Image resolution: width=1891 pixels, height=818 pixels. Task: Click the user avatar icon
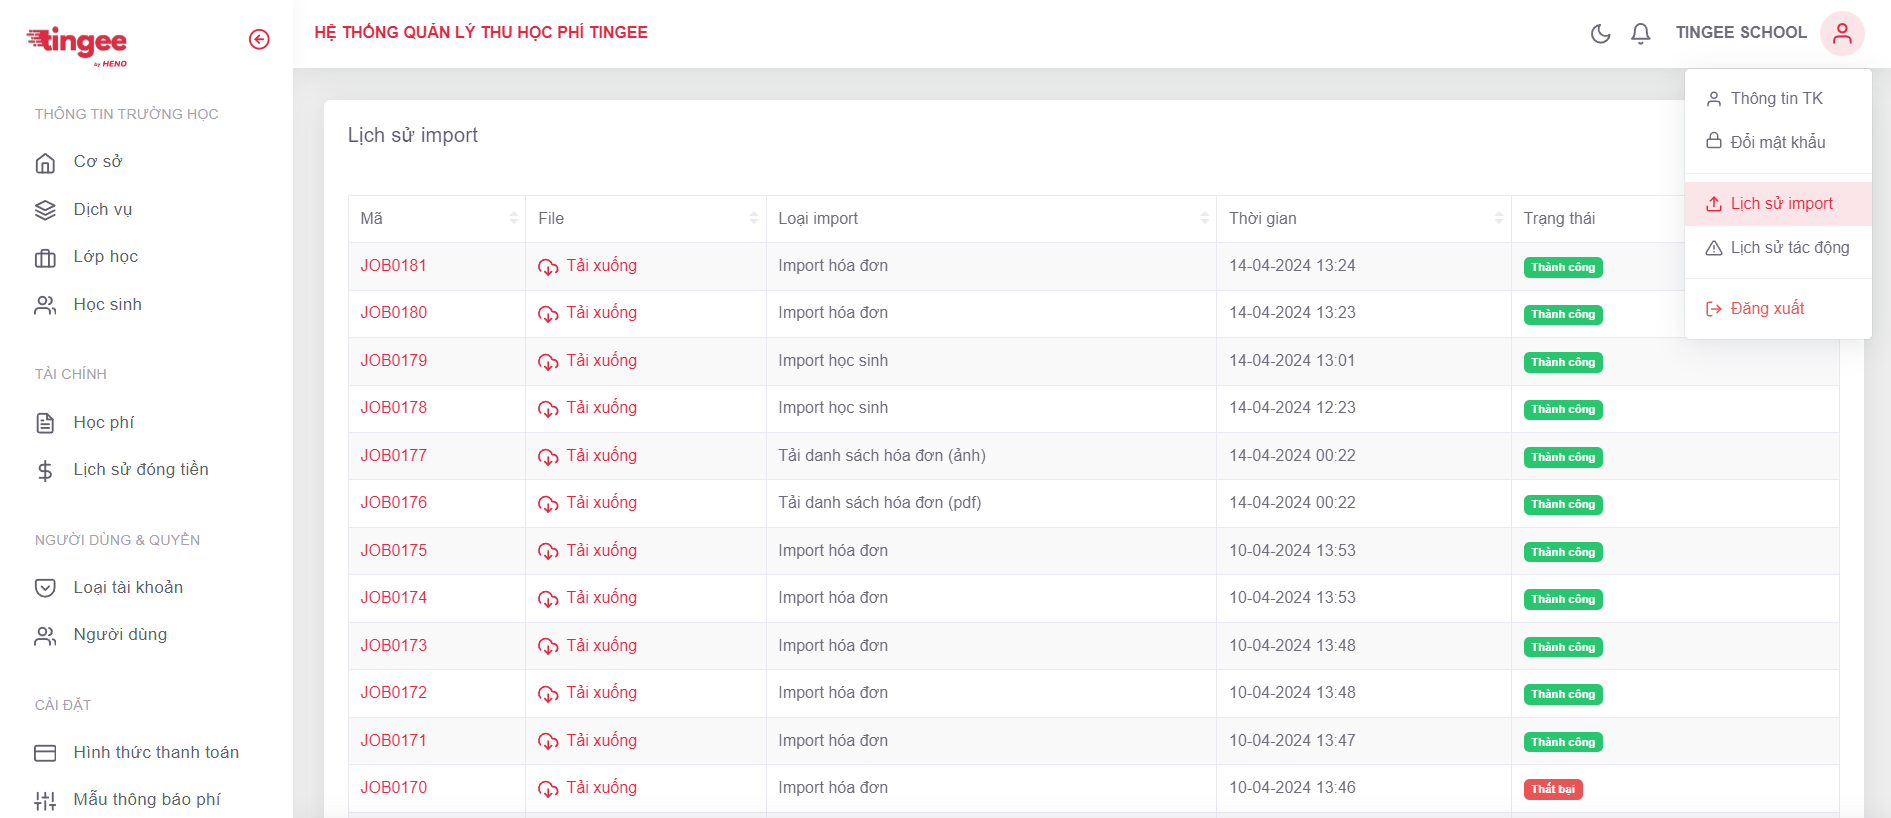(1841, 33)
